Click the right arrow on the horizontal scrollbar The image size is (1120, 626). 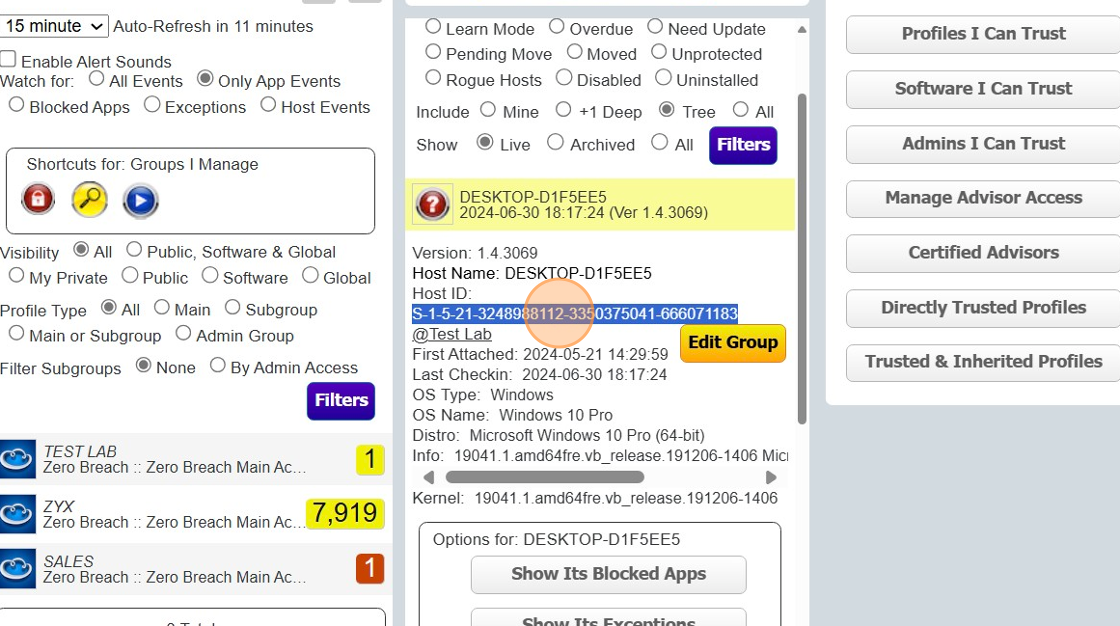[770, 477]
